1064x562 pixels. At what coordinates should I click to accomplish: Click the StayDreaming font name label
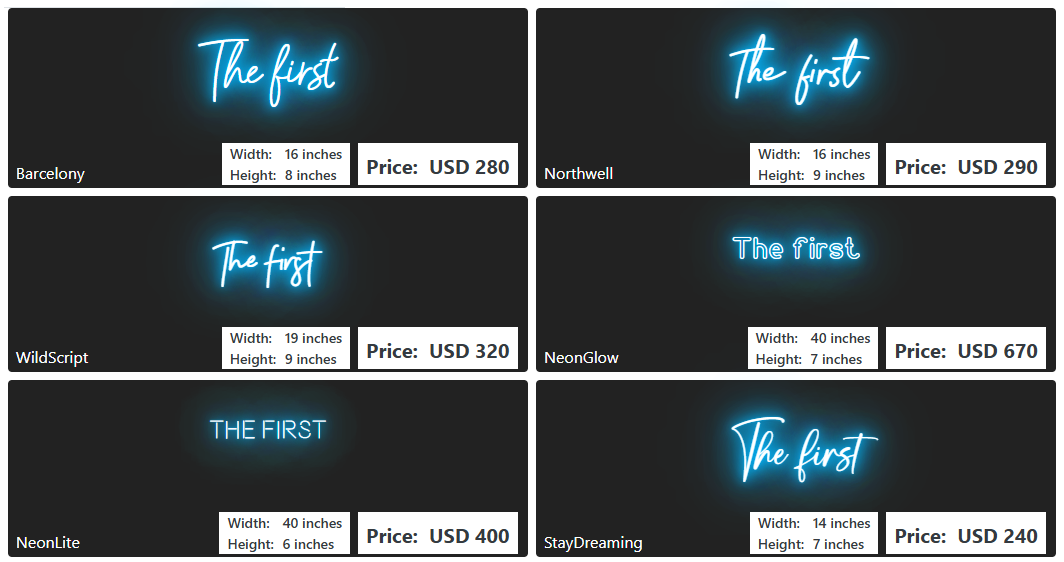click(x=593, y=543)
